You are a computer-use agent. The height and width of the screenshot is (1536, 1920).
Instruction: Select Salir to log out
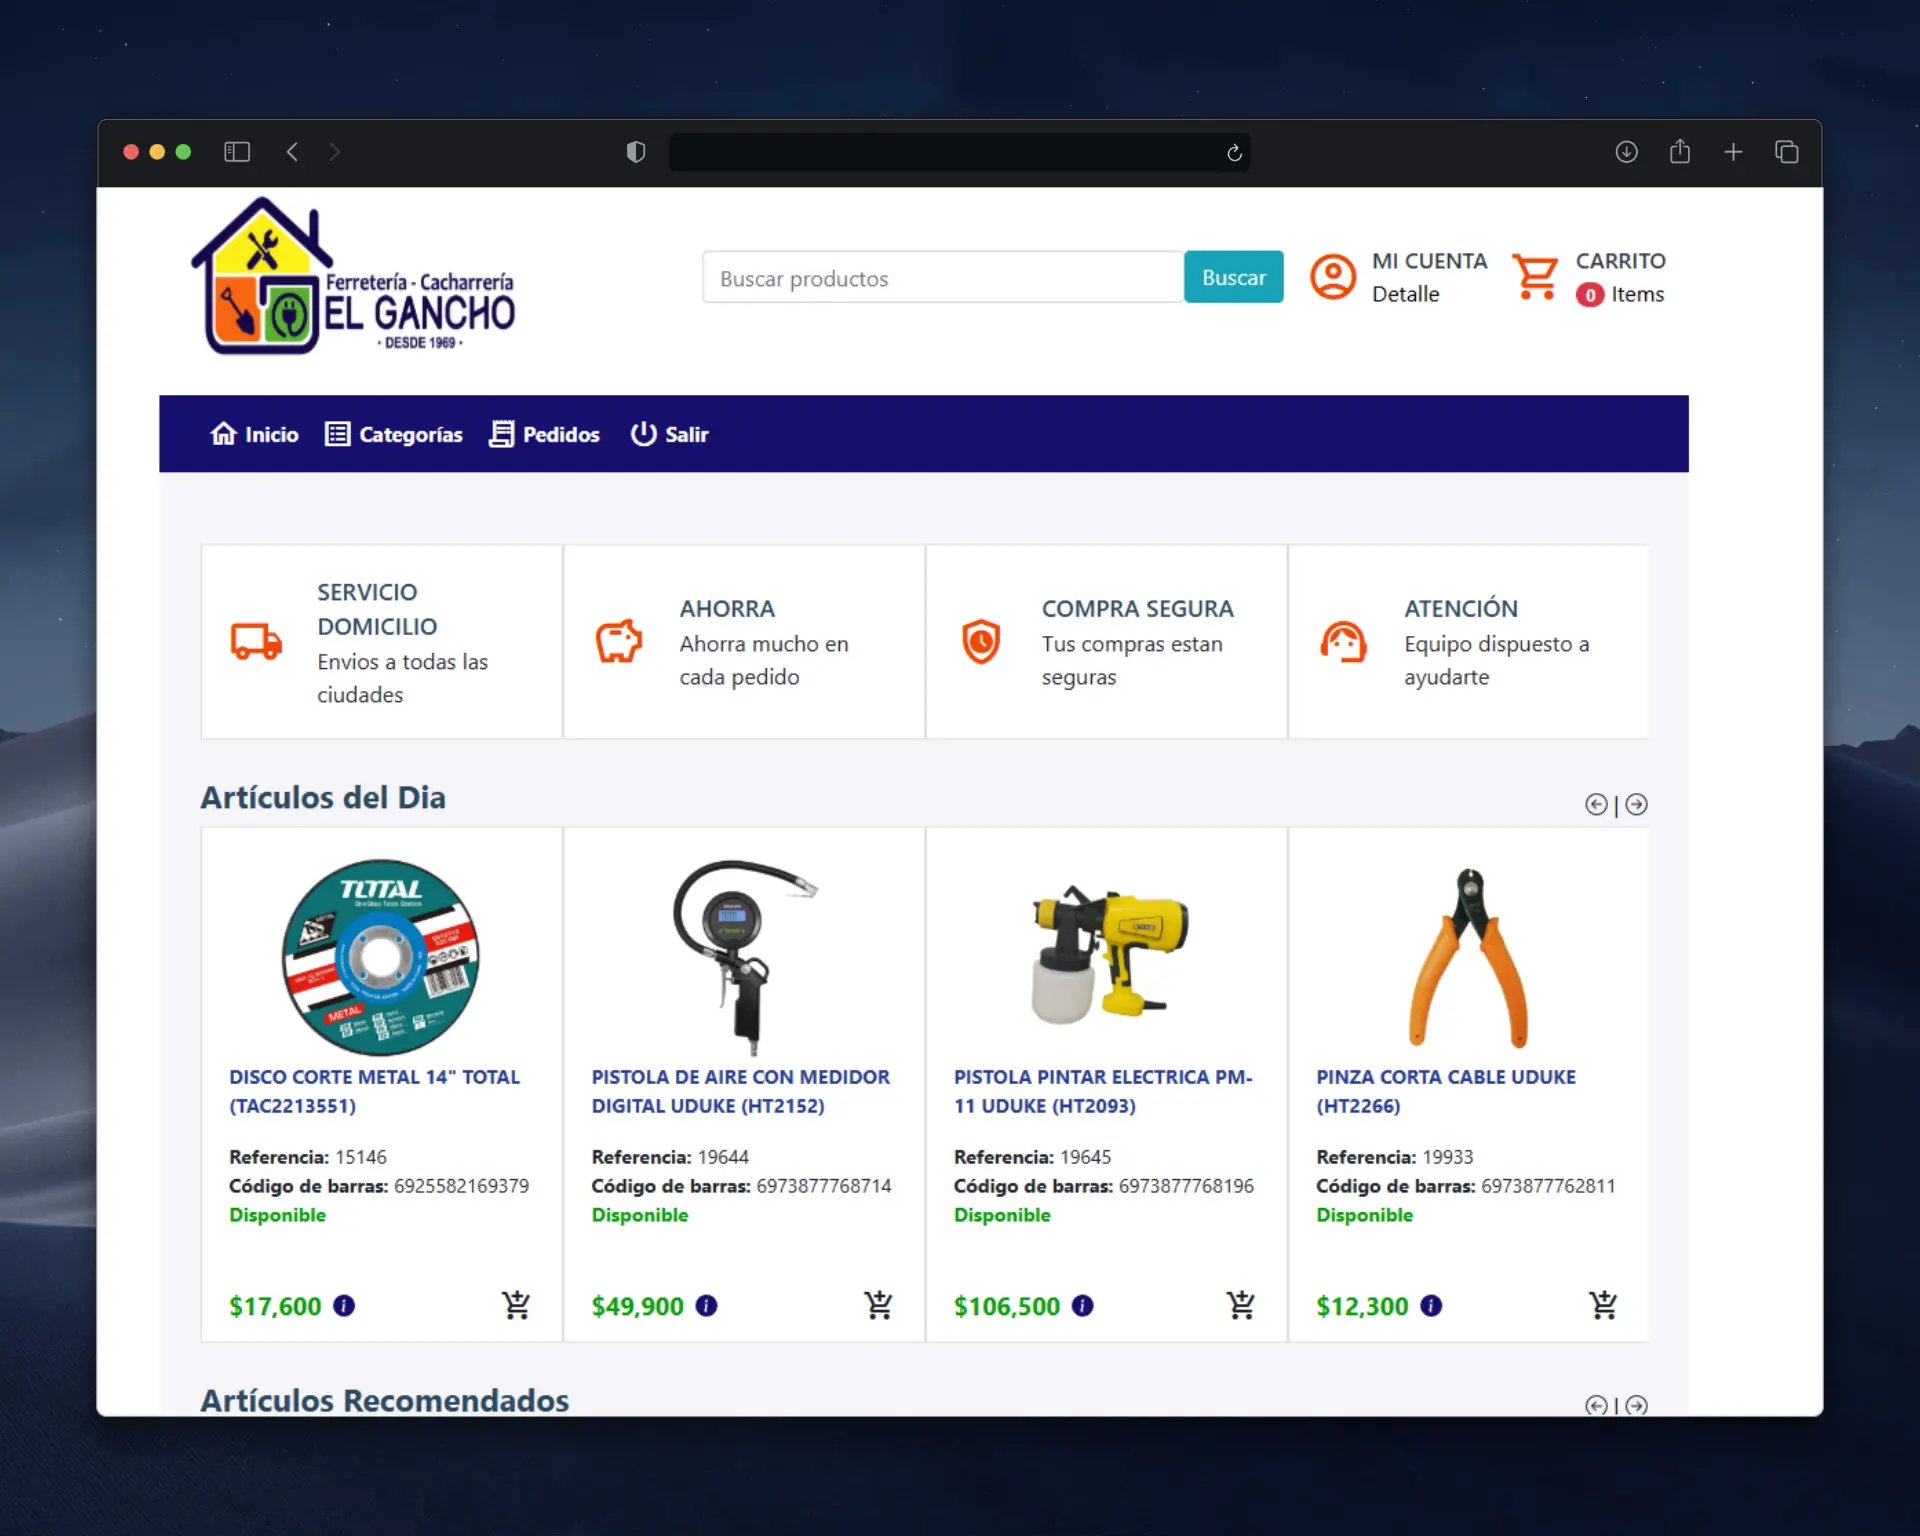(669, 434)
